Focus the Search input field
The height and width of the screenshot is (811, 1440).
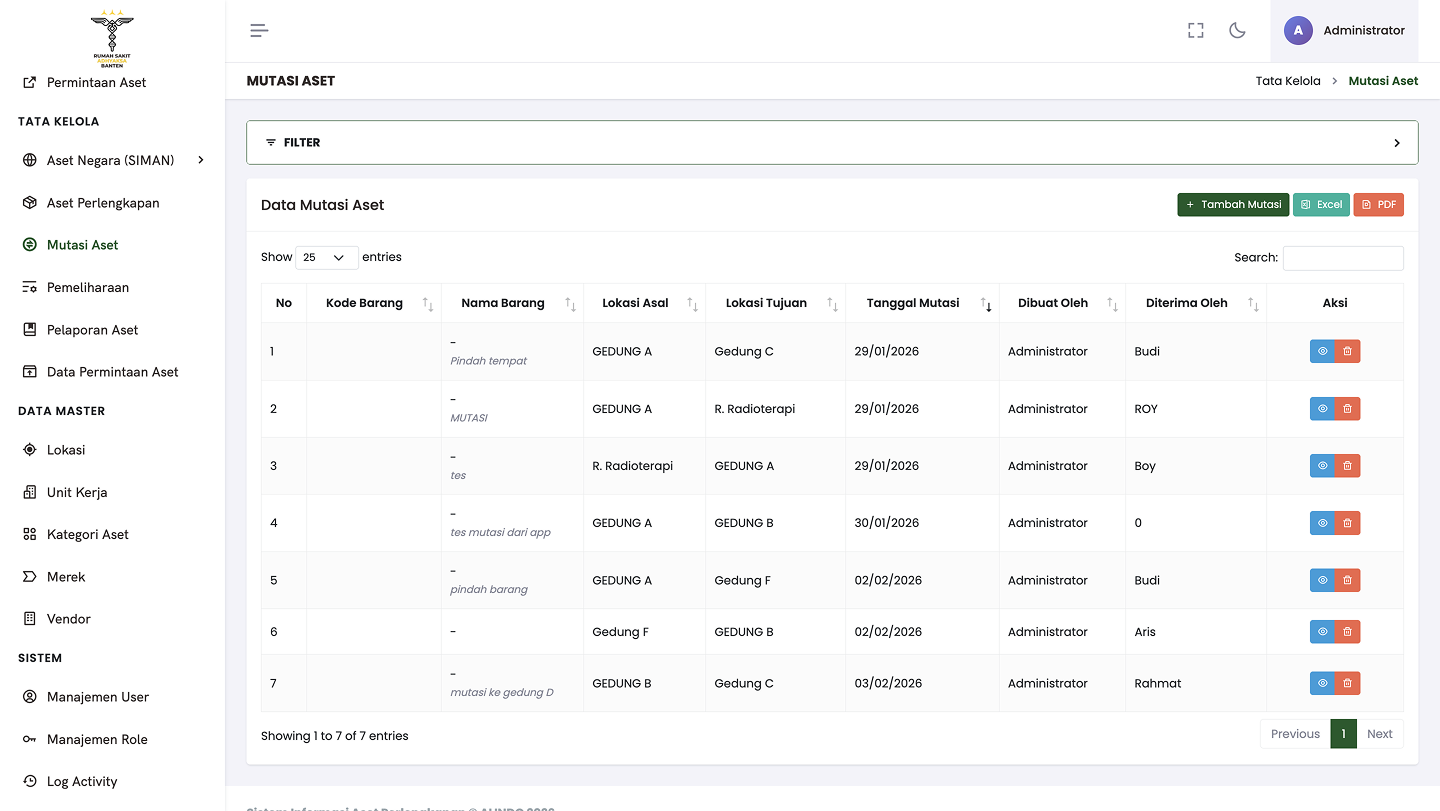tap(1343, 258)
